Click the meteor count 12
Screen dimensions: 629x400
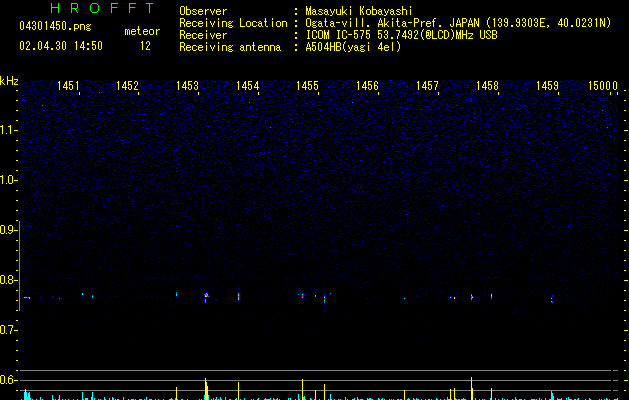point(145,46)
